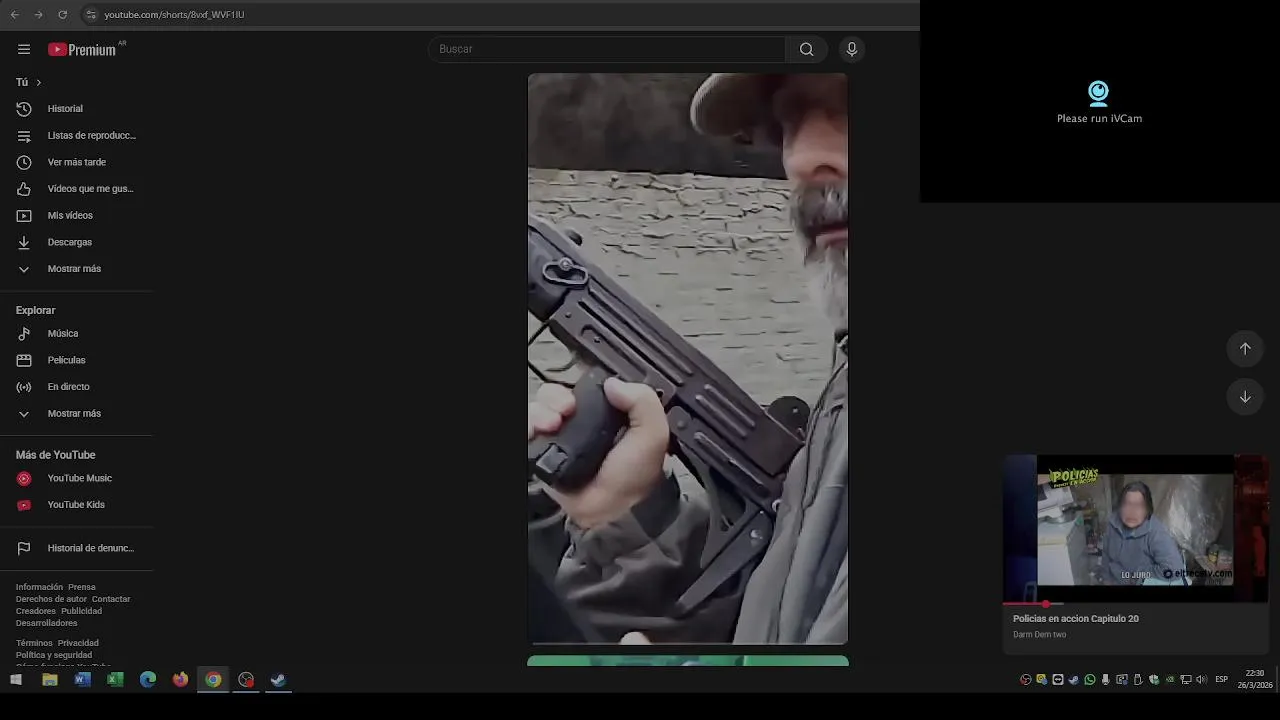
Task: Open Ver más tarde list
Action: pos(76,162)
